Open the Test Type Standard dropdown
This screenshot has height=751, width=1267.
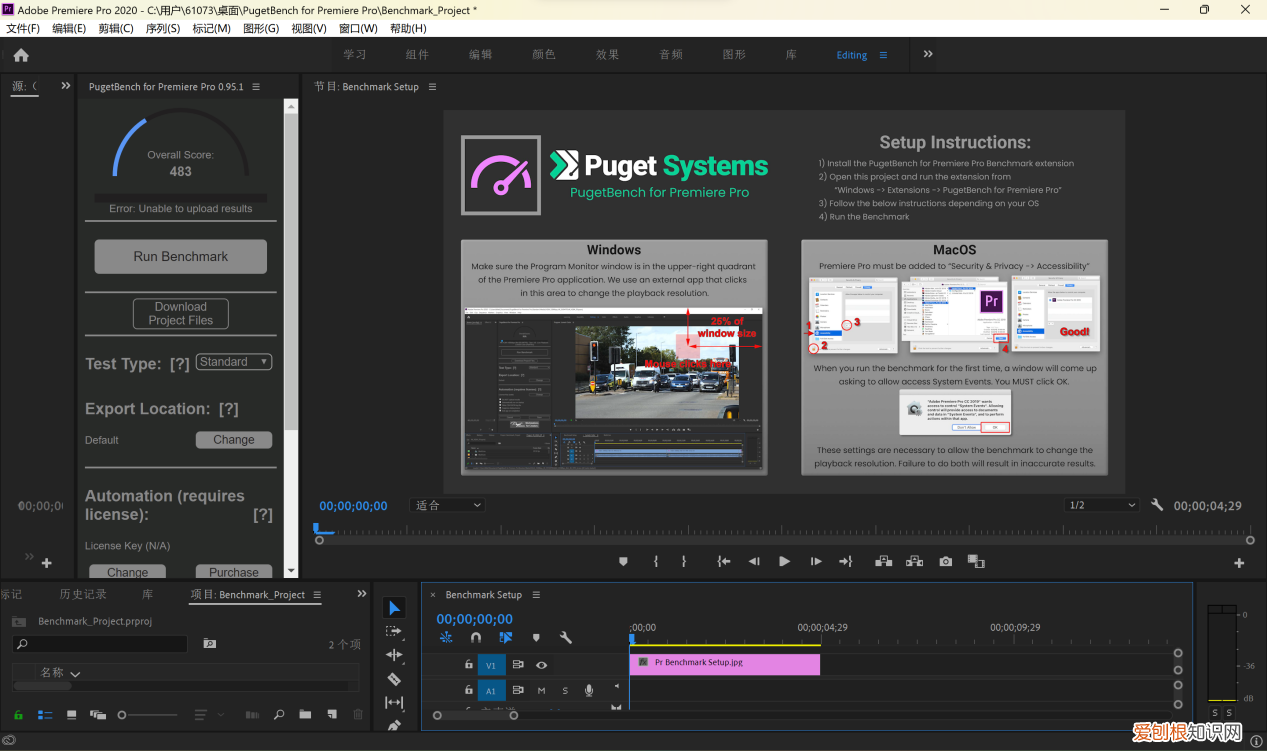tap(234, 362)
